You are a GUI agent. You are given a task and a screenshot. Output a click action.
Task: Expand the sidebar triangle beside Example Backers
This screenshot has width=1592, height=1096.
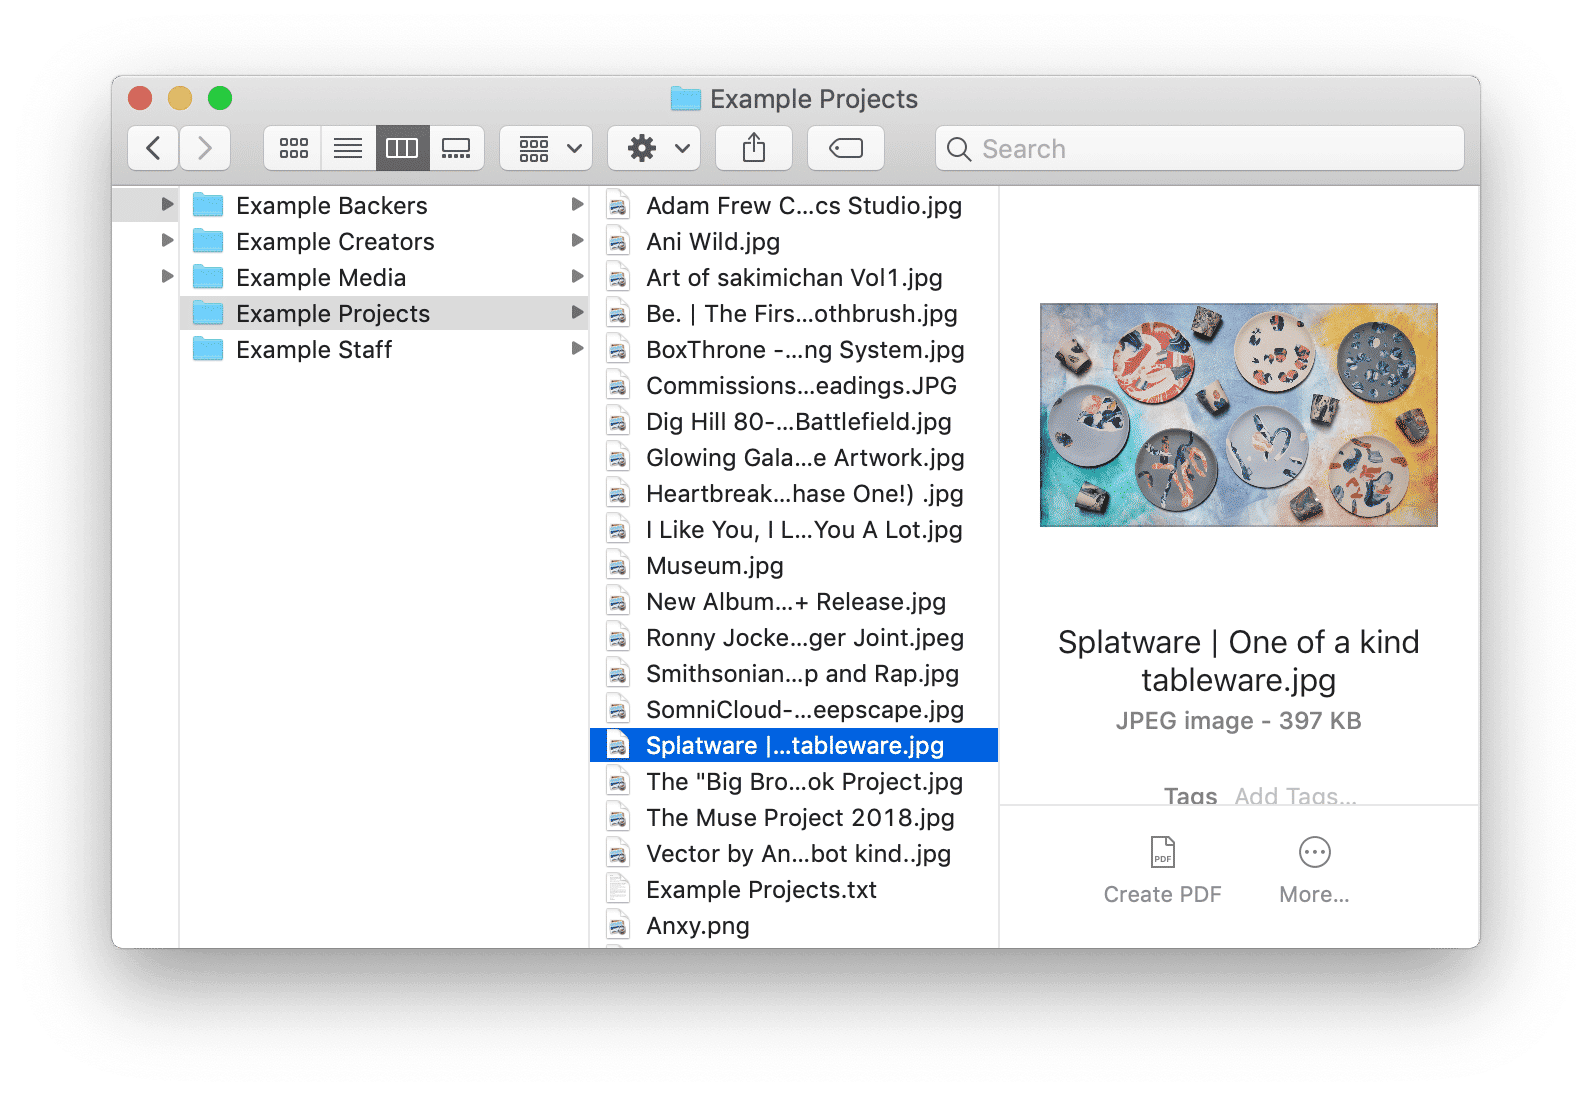(x=167, y=205)
